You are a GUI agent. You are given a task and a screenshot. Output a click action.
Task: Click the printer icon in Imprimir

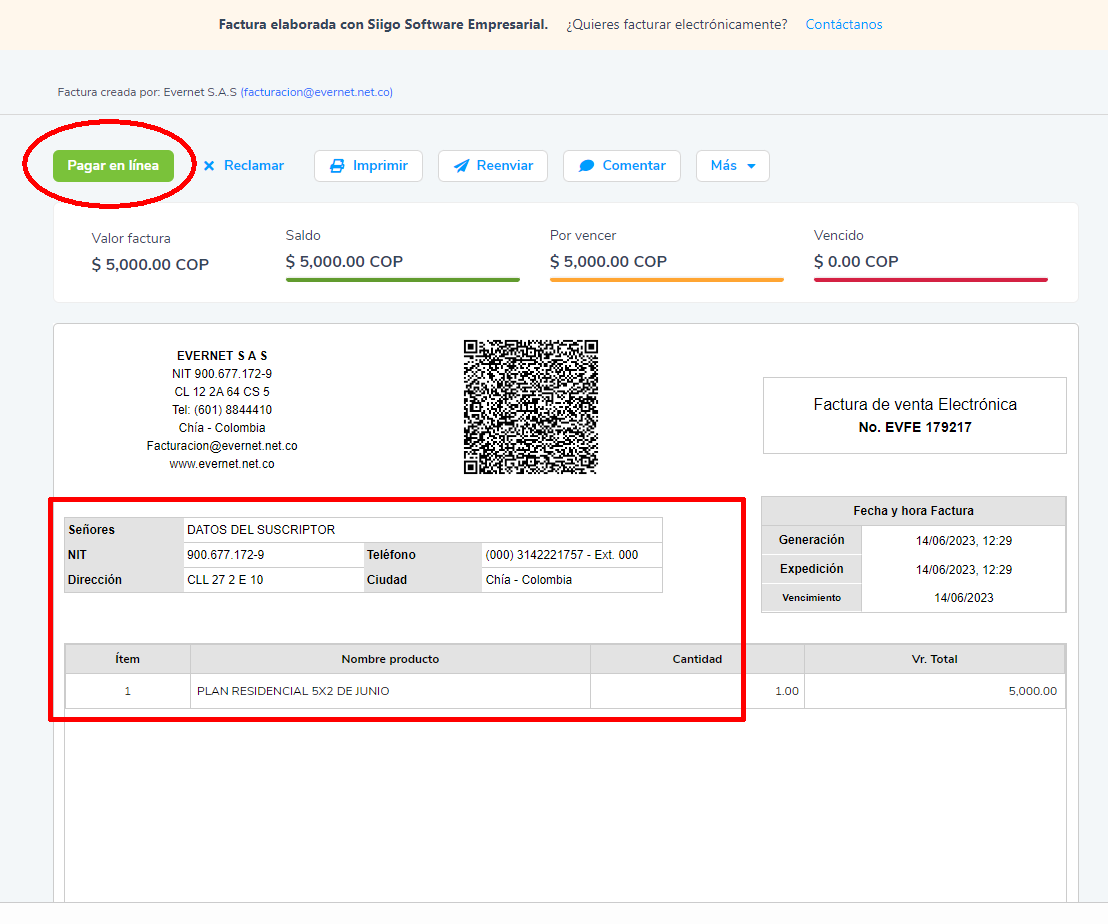pyautogui.click(x=338, y=166)
